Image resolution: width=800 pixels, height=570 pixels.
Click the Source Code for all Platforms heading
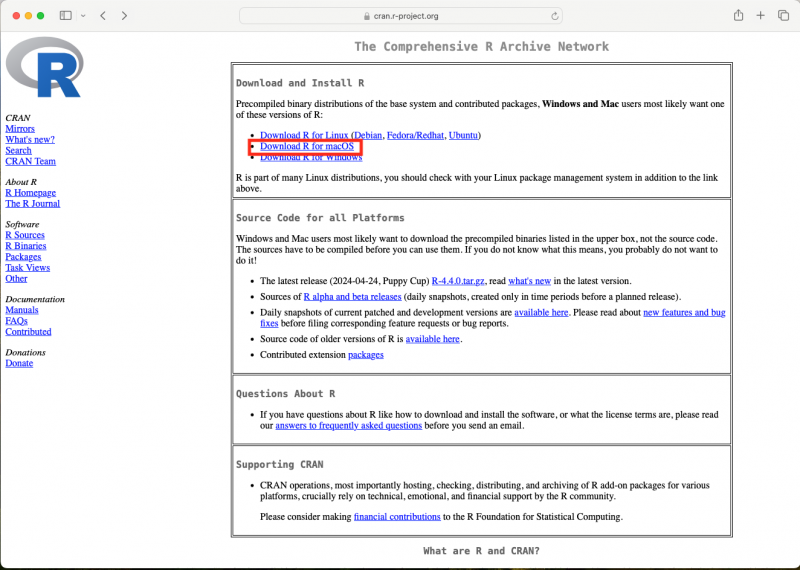pyautogui.click(x=320, y=218)
